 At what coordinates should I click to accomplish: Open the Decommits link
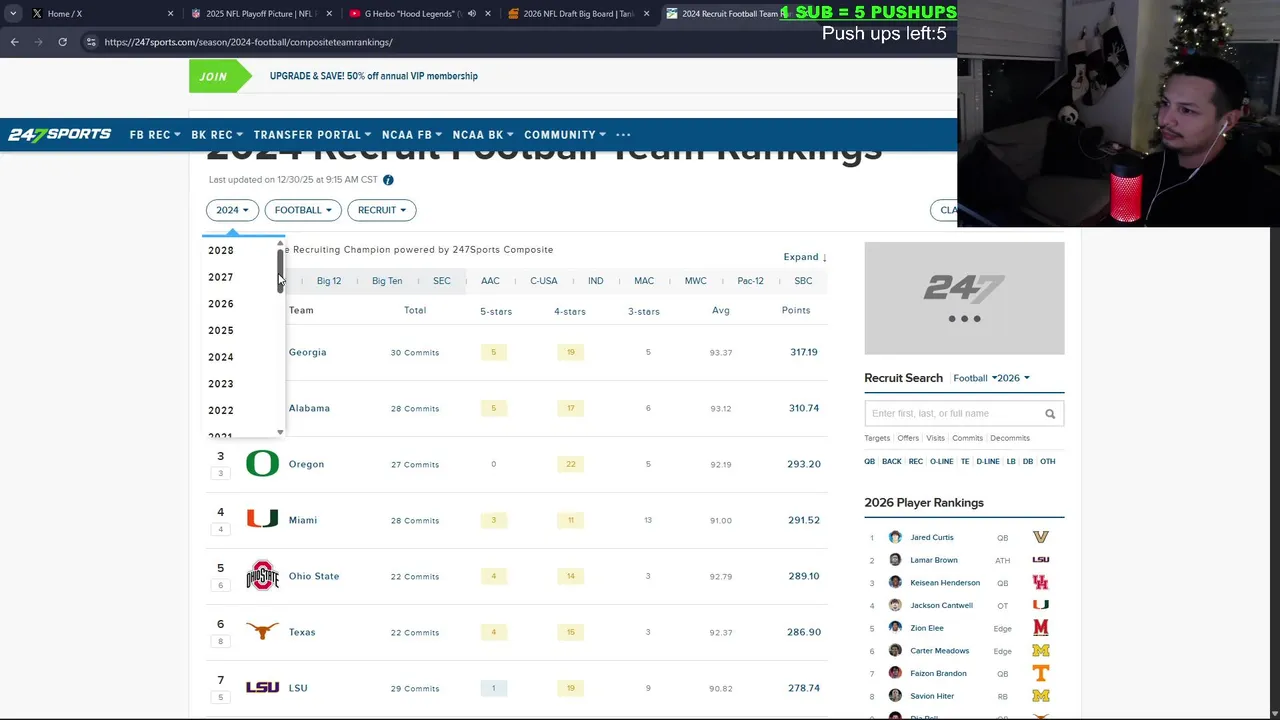[x=1010, y=438]
